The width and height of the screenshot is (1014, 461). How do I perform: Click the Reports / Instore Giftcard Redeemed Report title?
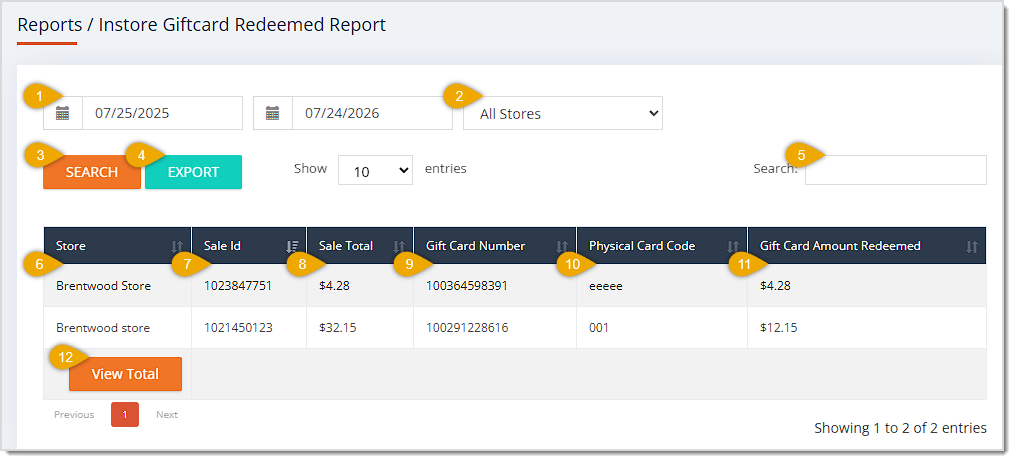click(x=201, y=25)
